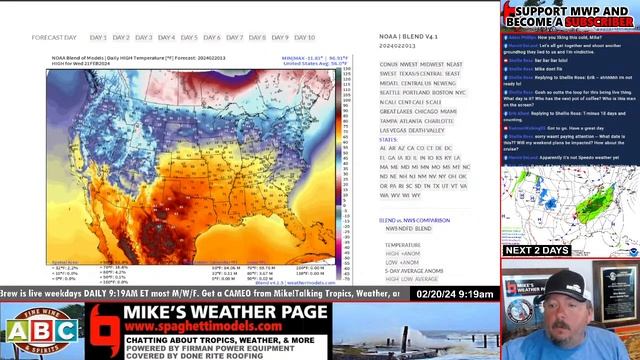Screen dimensions: 640x360
Task: Click the host webcam video feed
Action: (570, 310)
